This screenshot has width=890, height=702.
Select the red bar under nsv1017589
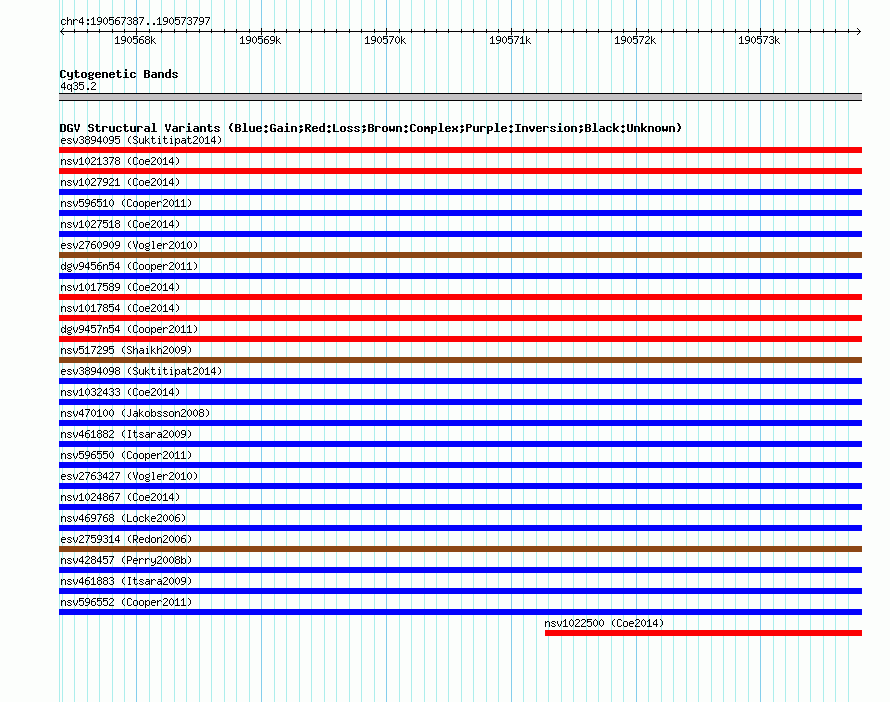[x=460, y=297]
